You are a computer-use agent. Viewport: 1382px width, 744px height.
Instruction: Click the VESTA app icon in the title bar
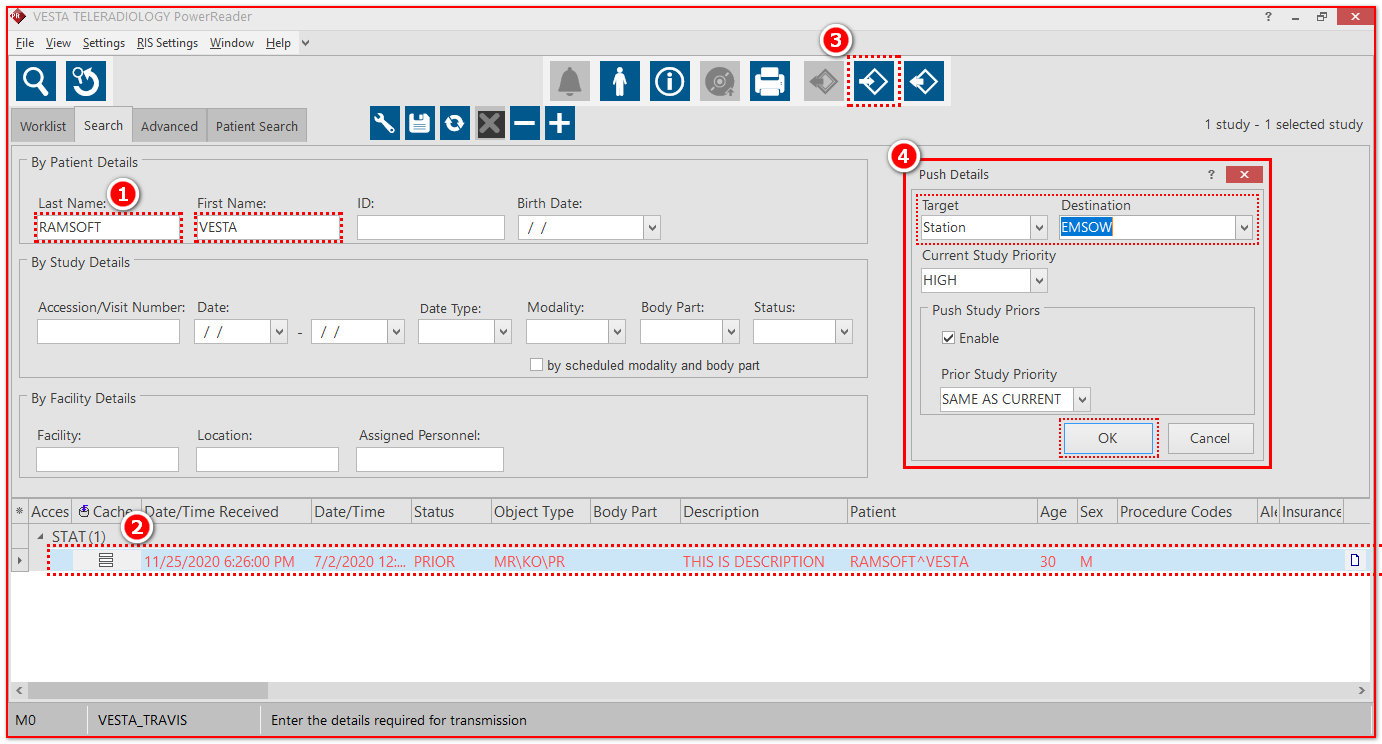click(x=17, y=17)
